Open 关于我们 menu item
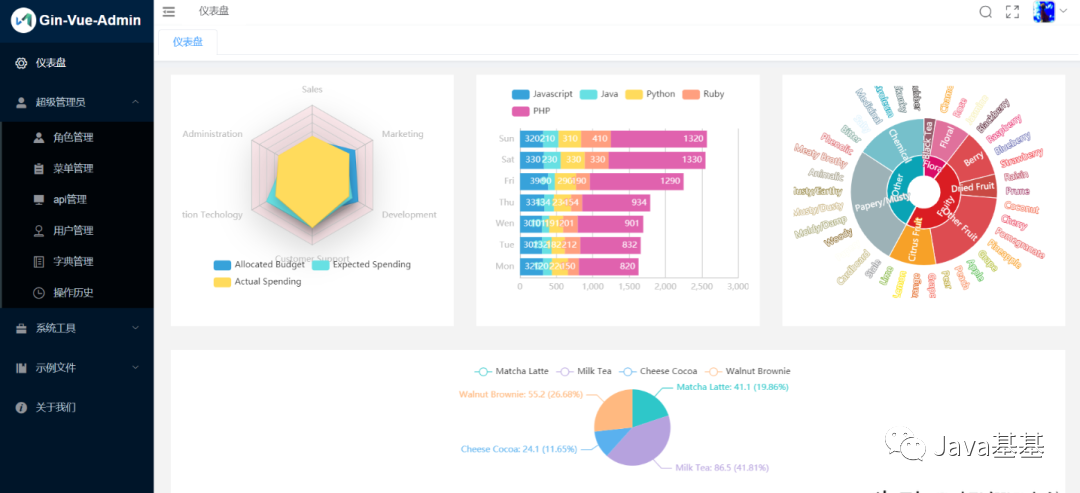Viewport: 1080px width, 493px height. coord(76,408)
